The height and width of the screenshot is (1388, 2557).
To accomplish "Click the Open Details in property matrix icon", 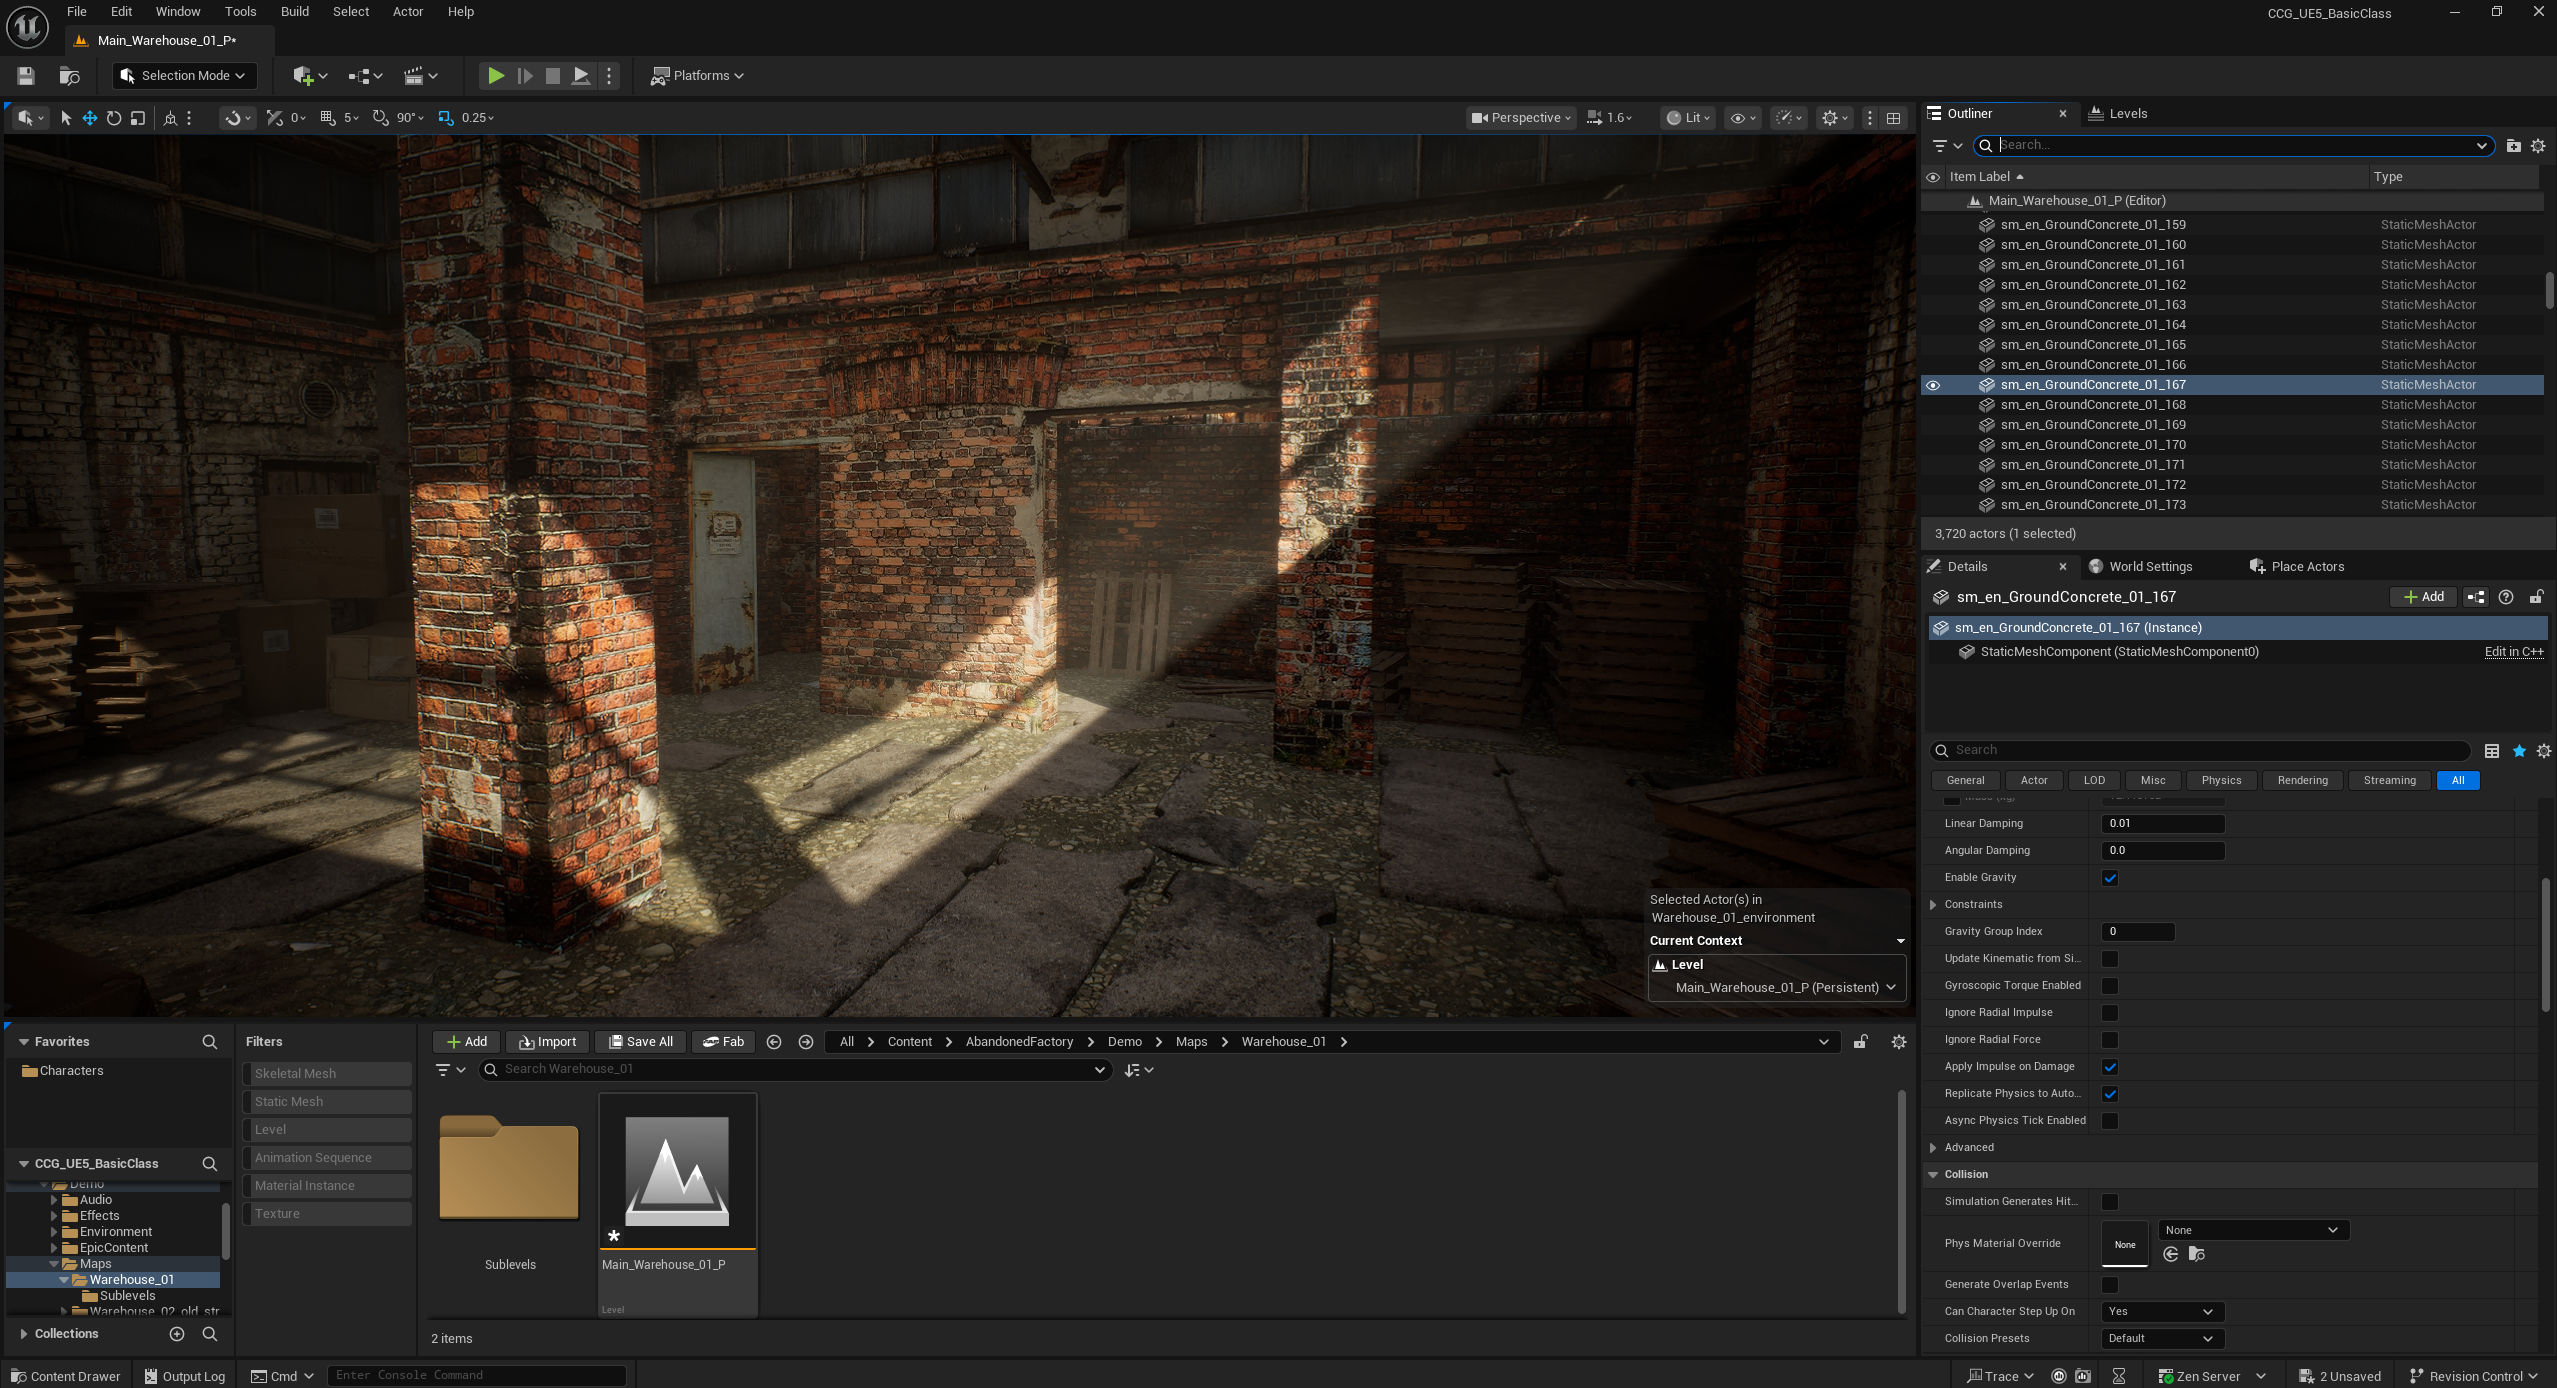I will coord(2492,751).
